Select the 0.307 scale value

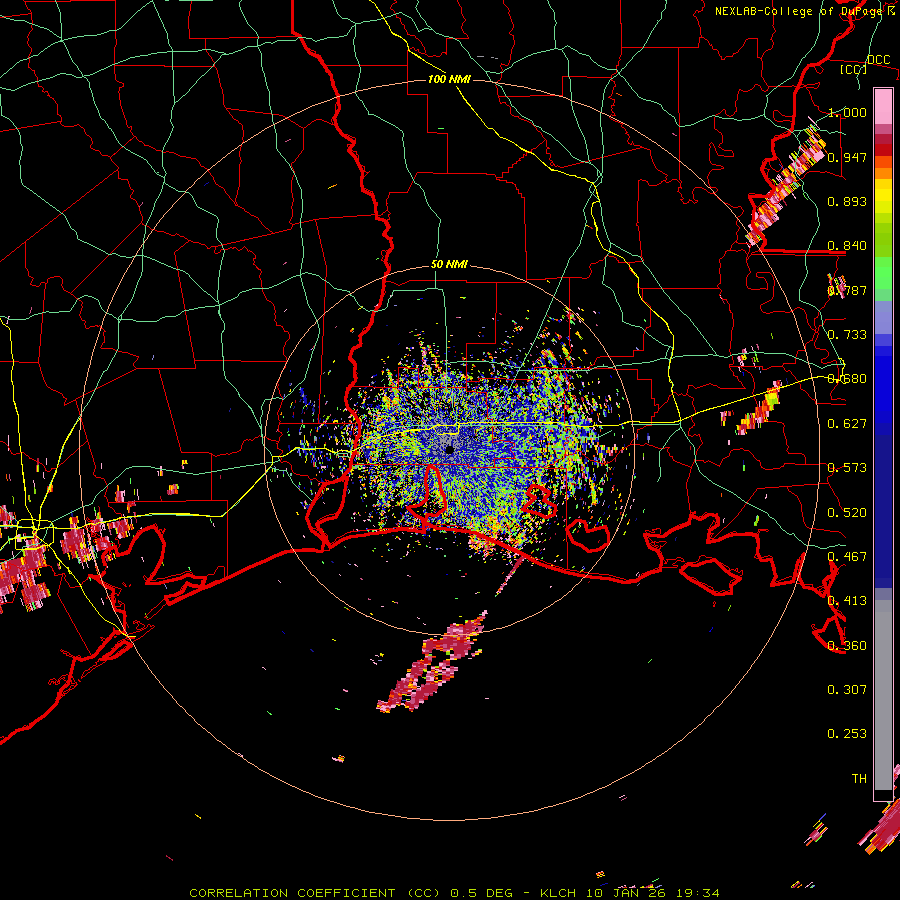tap(847, 690)
